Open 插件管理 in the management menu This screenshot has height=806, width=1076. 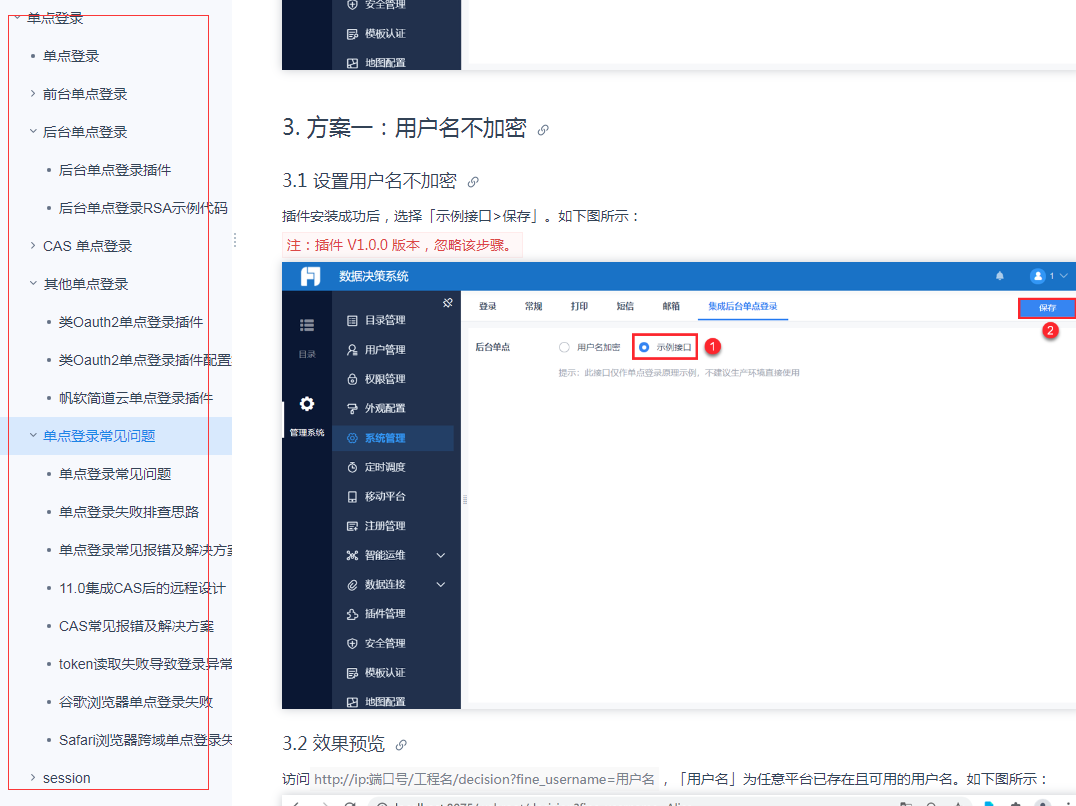click(x=376, y=614)
